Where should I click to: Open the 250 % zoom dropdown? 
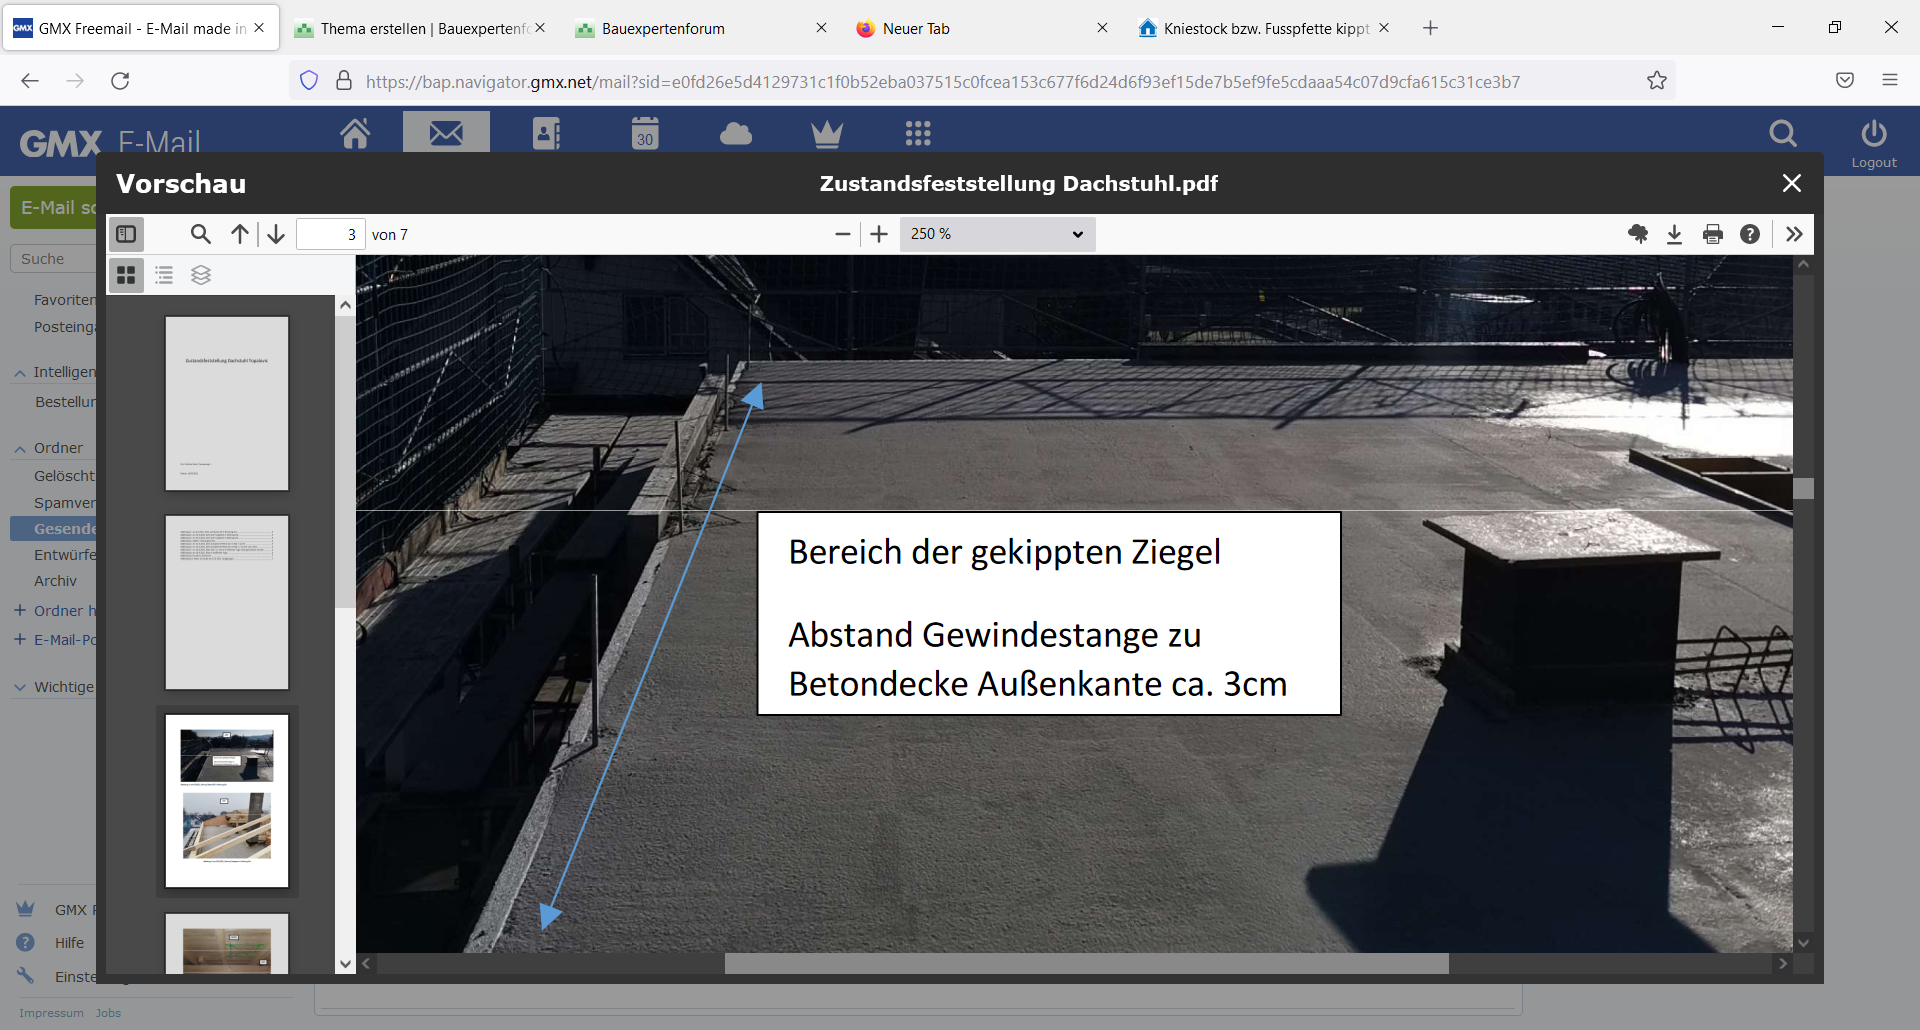point(997,234)
